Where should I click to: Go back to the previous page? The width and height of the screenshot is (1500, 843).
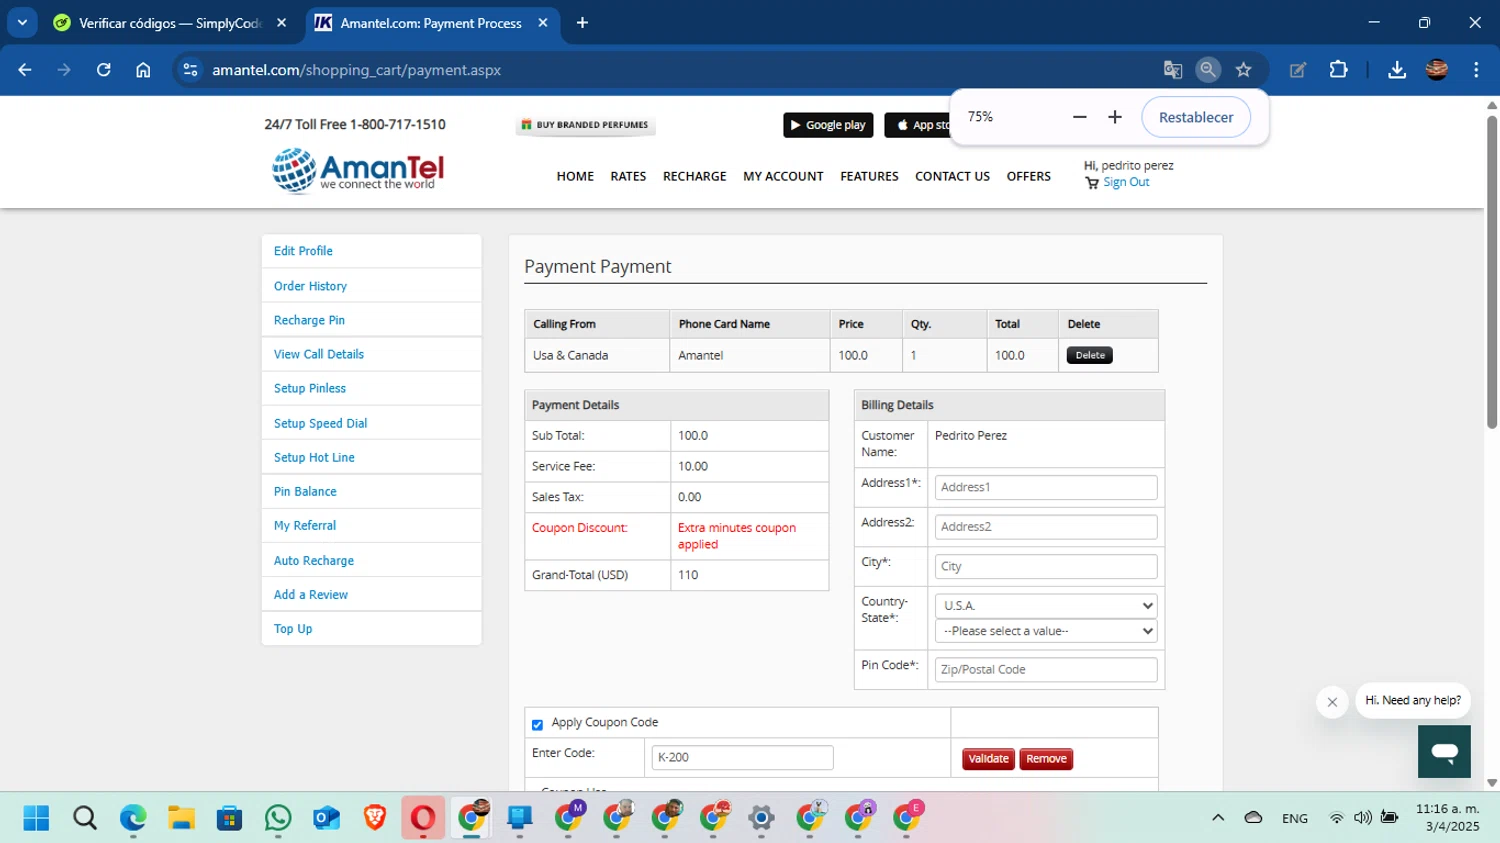25,70
